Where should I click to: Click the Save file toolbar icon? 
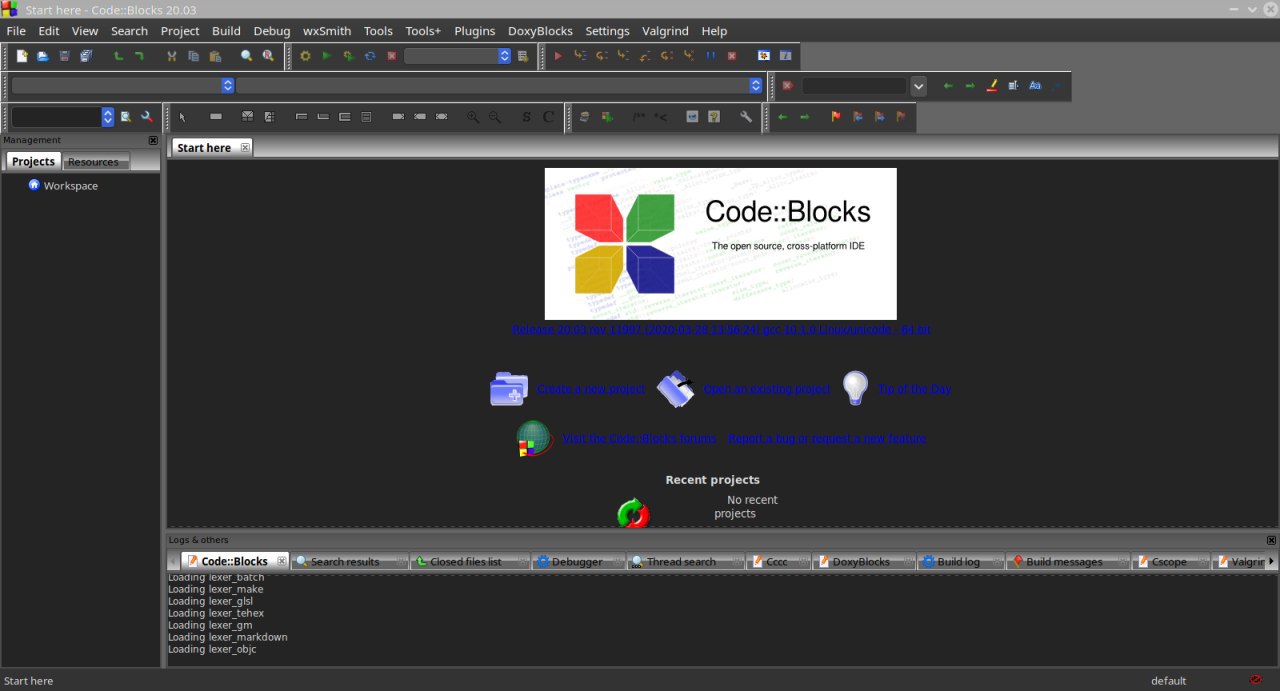point(64,56)
